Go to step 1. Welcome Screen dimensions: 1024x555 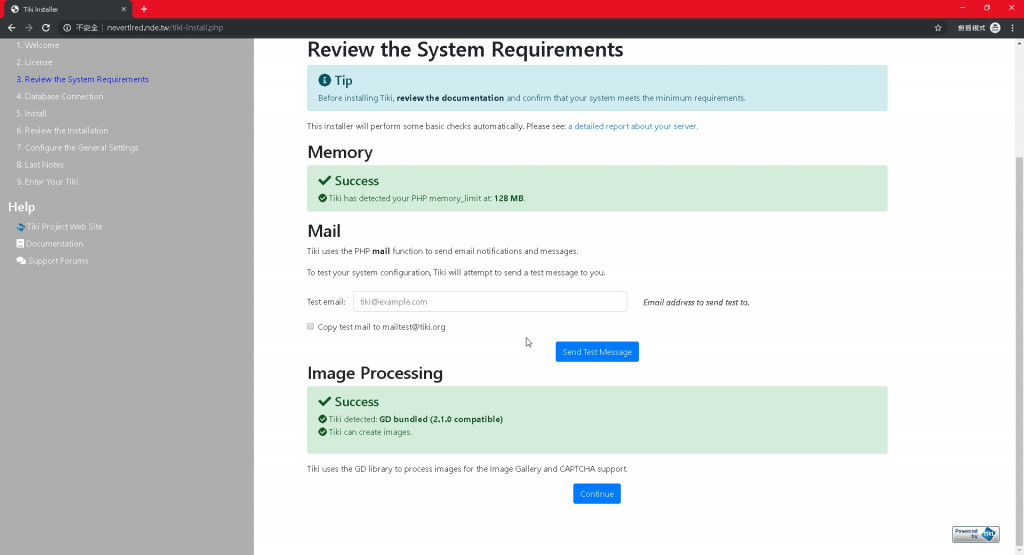38,45
